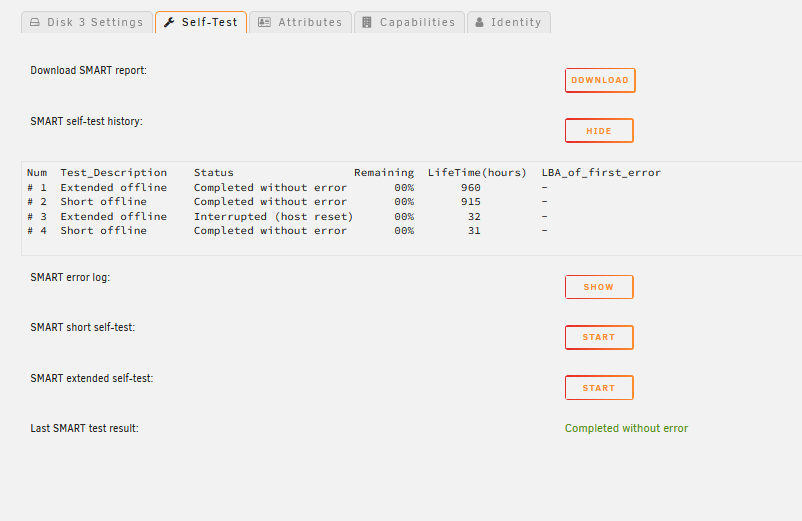This screenshot has width=802, height=521.
Task: Select the Self-Test tab label
Action: point(210,22)
